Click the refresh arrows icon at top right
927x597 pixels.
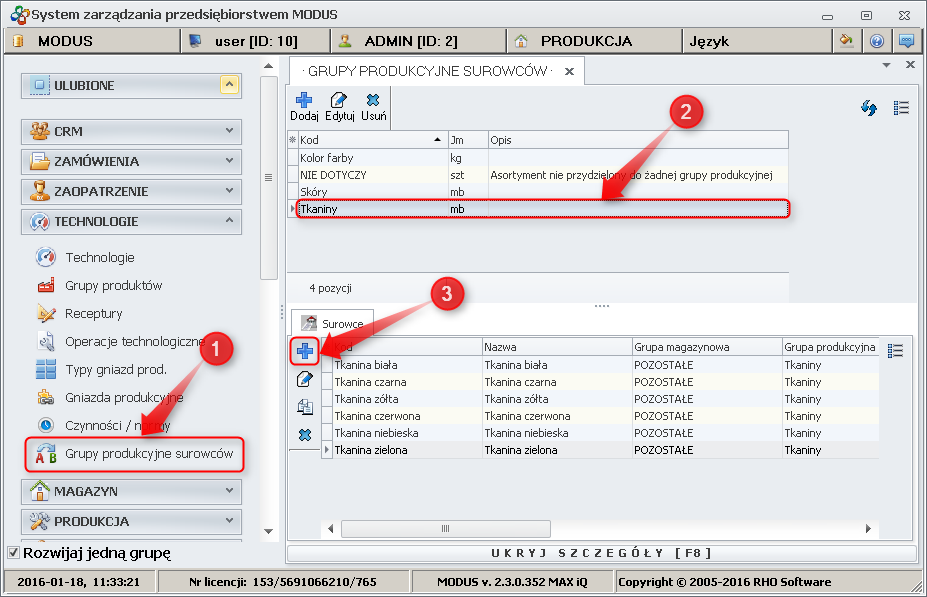pyautogui.click(x=869, y=108)
